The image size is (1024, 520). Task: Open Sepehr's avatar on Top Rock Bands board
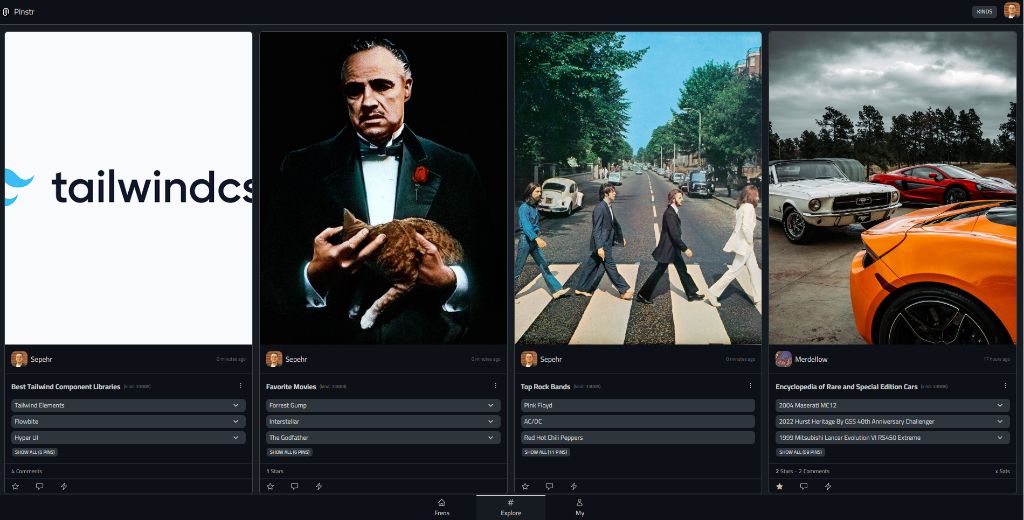click(529, 359)
